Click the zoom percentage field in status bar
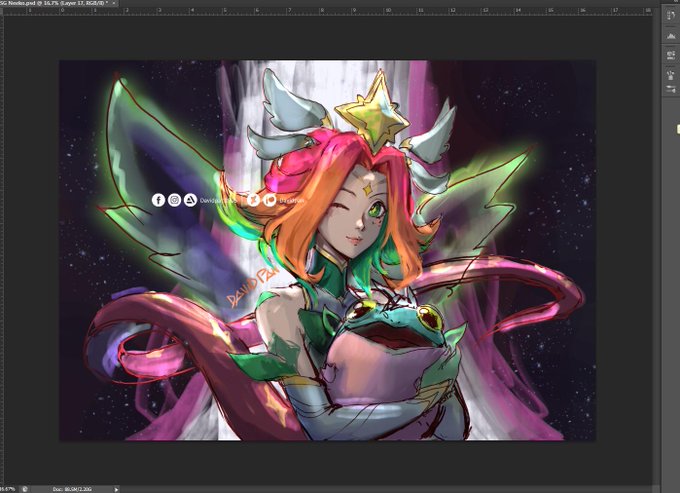Image resolution: width=680 pixels, height=493 pixels. 9,489
